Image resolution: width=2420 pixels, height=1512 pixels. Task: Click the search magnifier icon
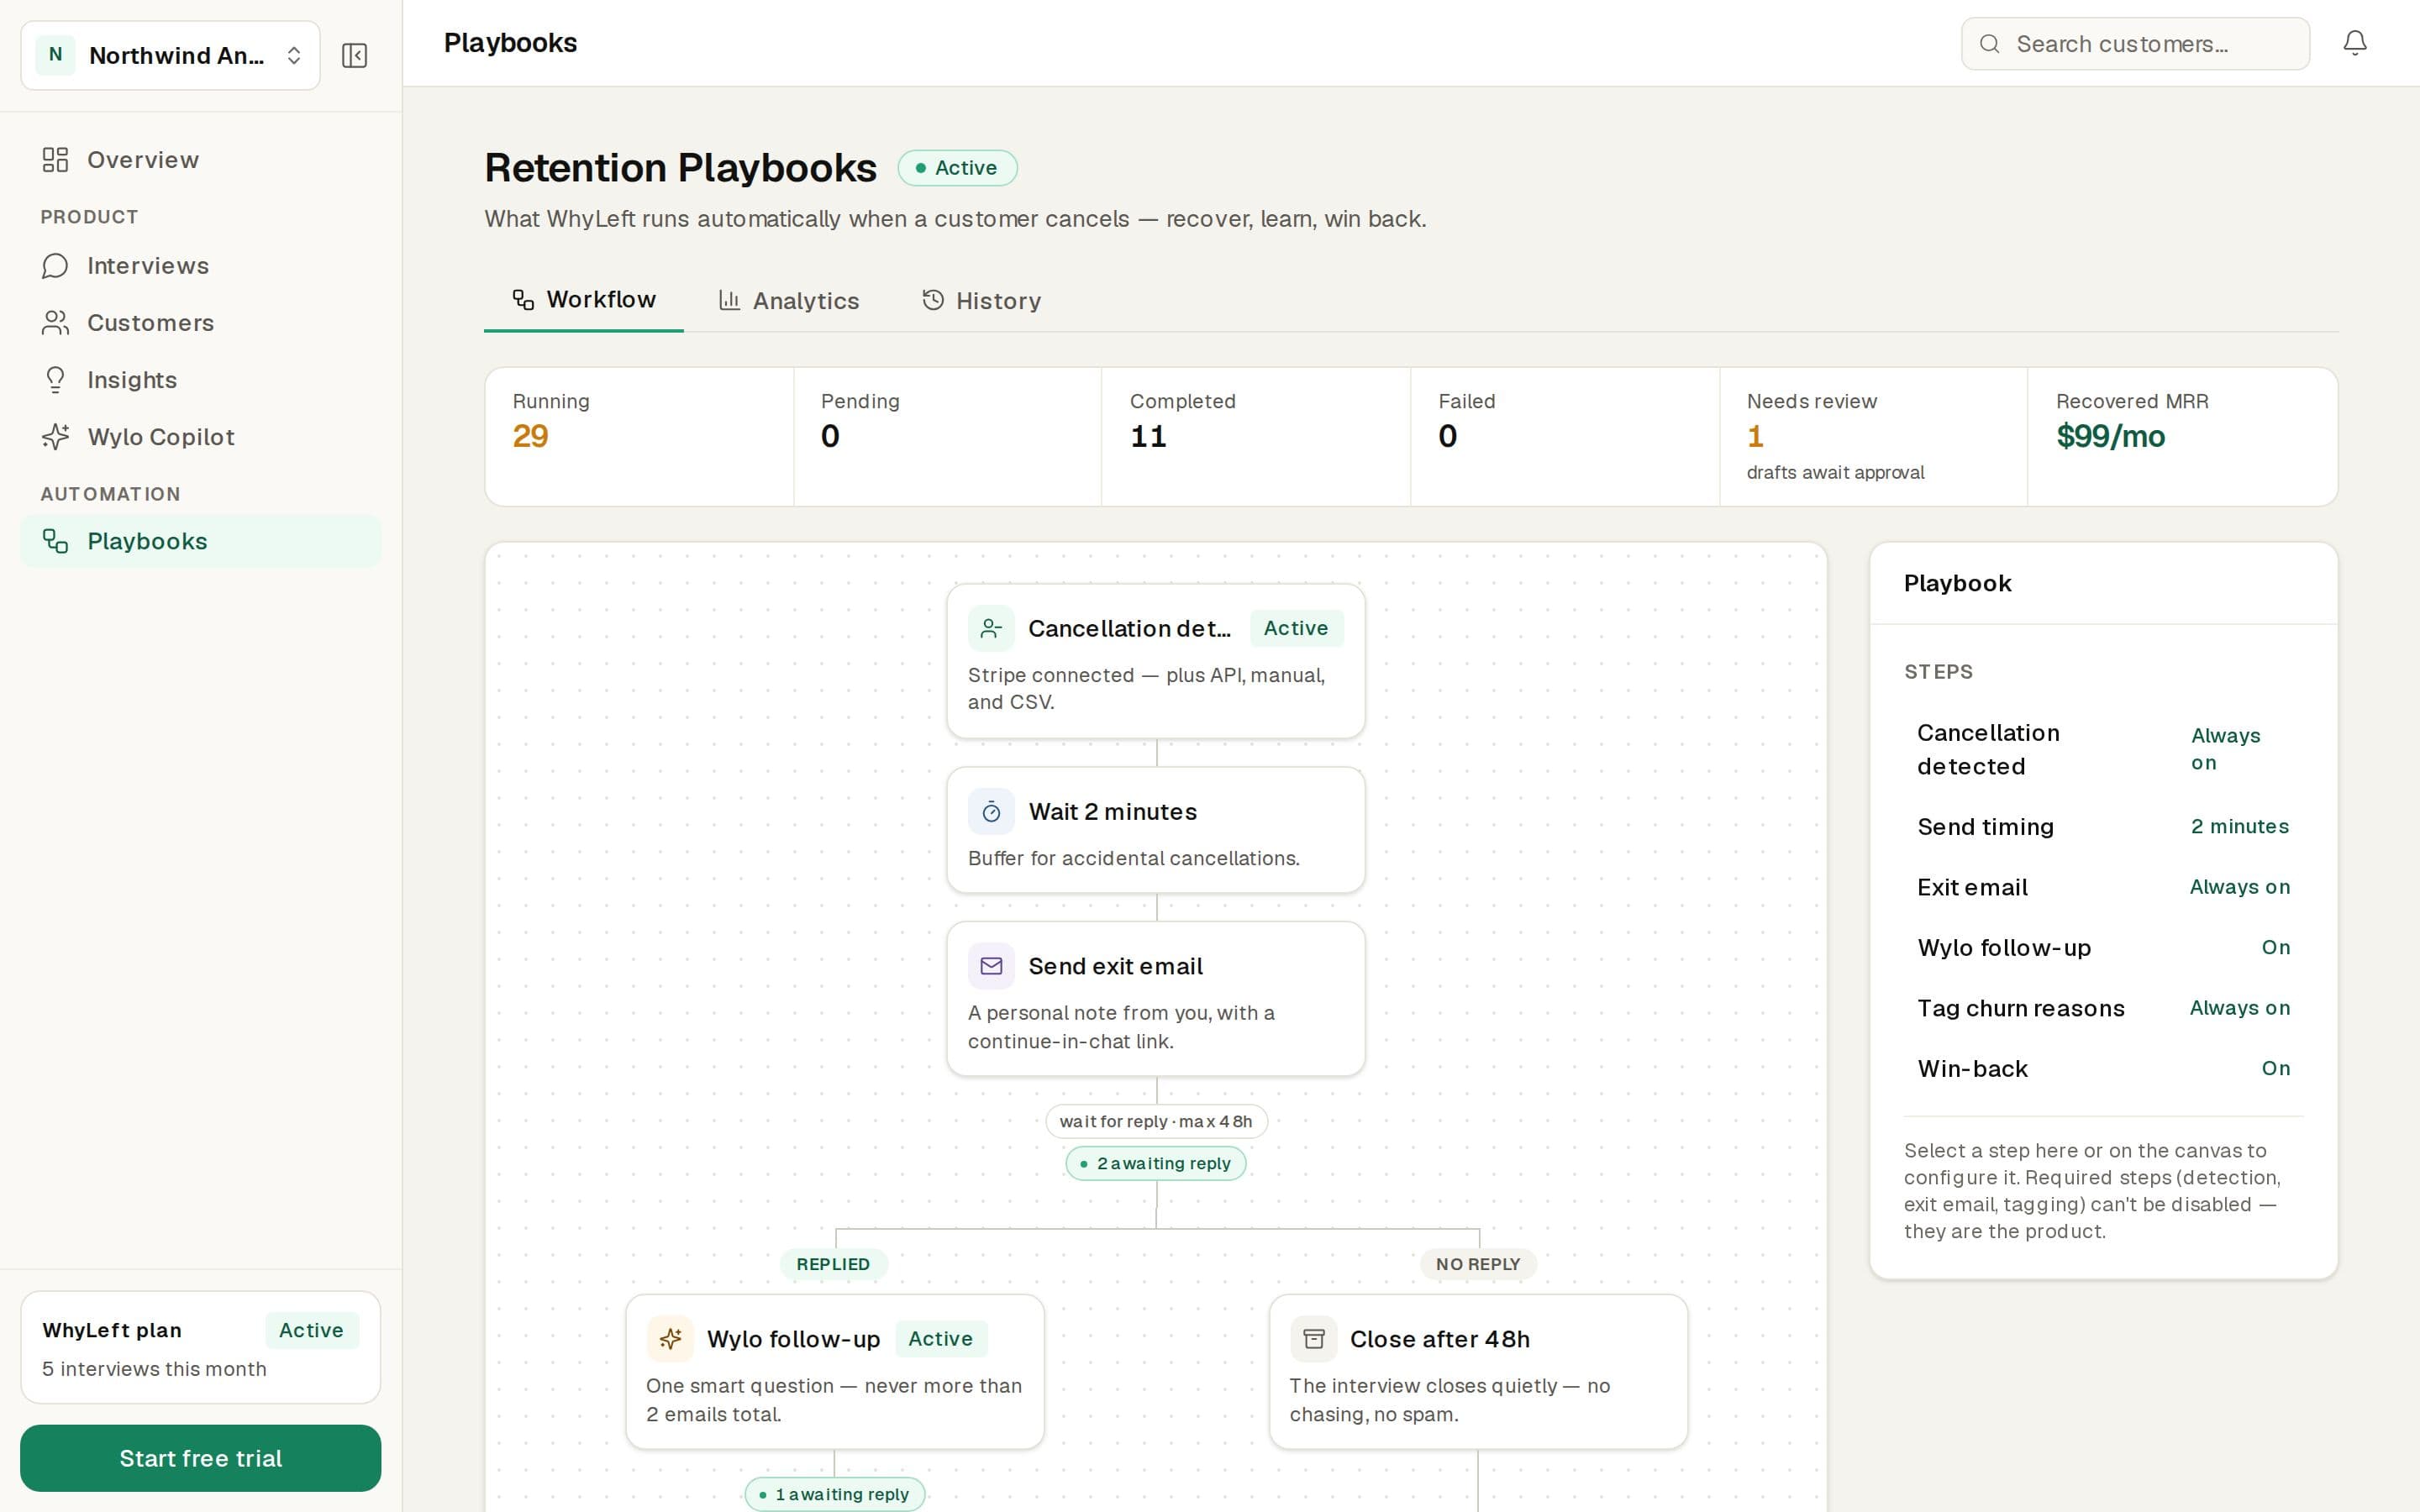1990,44
